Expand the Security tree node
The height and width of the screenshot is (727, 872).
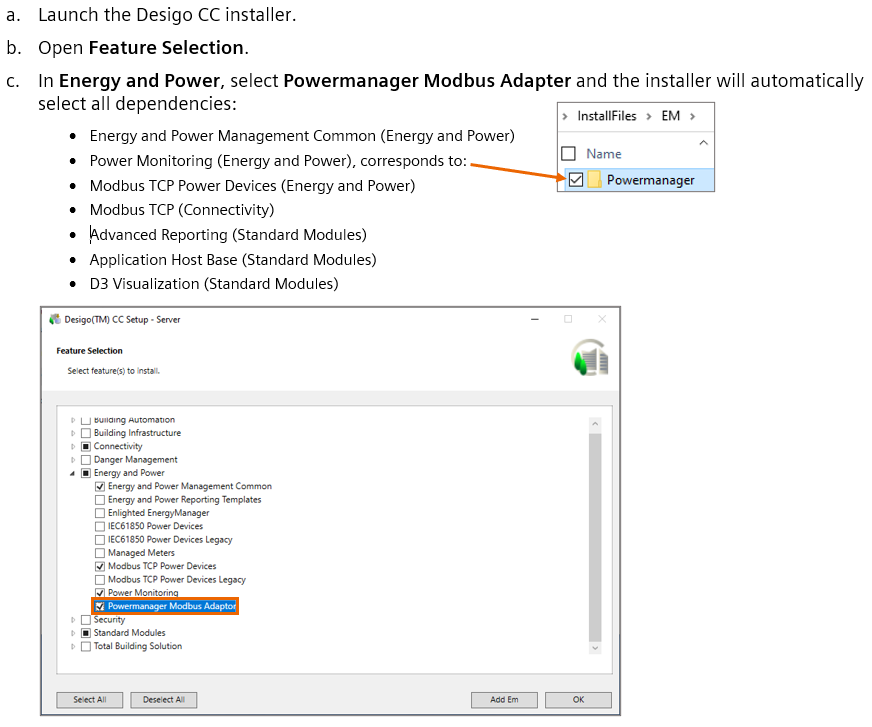(73, 620)
